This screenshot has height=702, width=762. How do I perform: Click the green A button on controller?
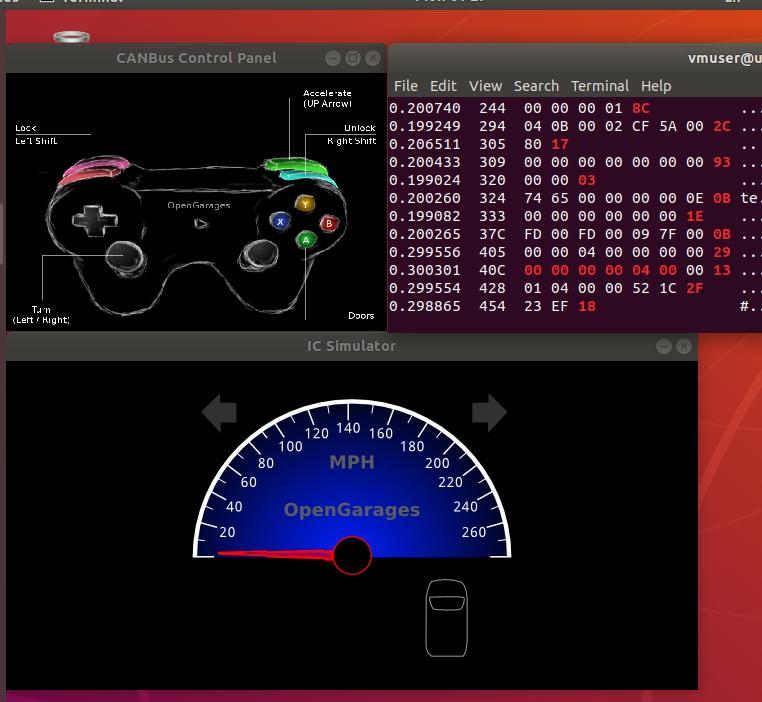coord(306,240)
